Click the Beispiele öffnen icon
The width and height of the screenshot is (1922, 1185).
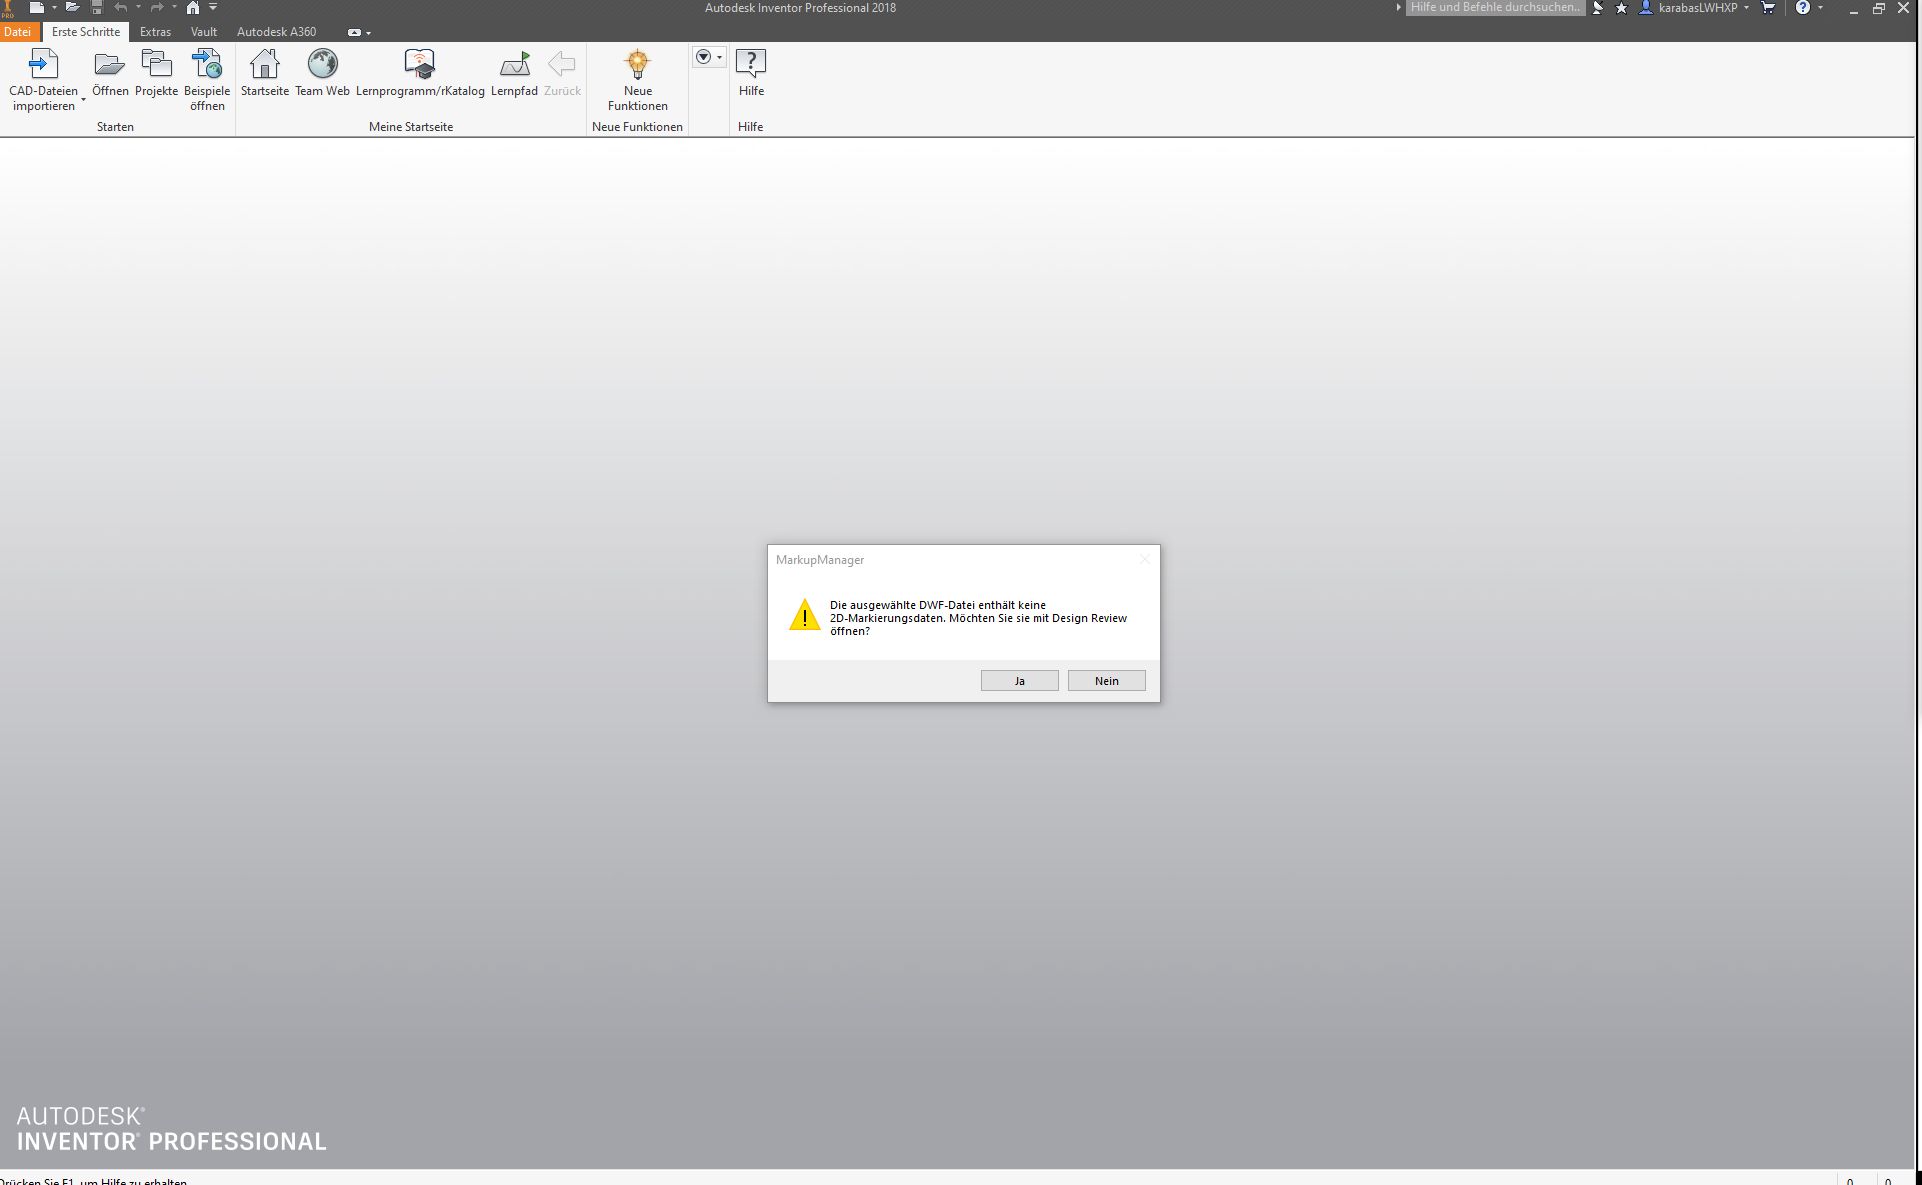click(x=207, y=65)
